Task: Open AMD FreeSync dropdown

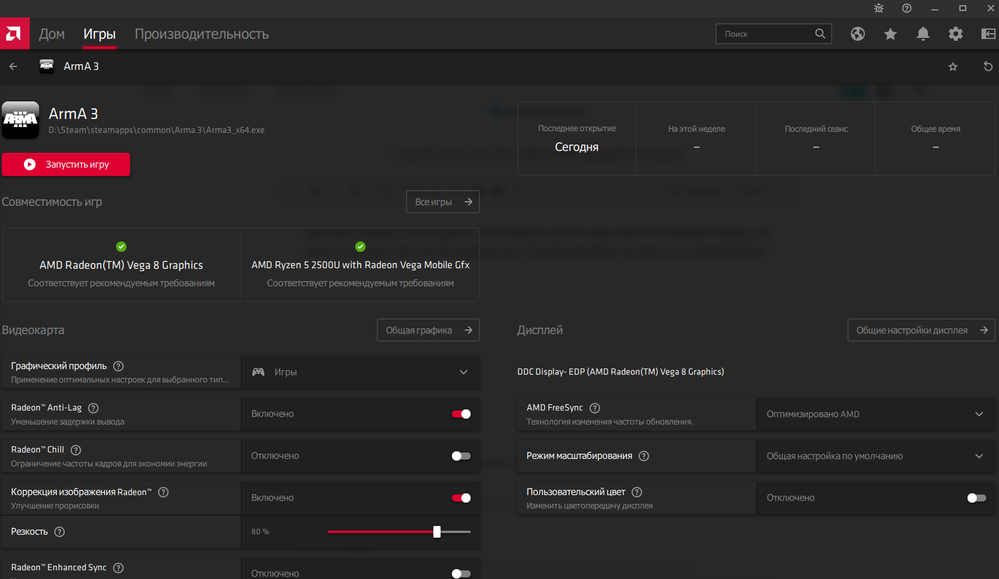Action: [875, 414]
